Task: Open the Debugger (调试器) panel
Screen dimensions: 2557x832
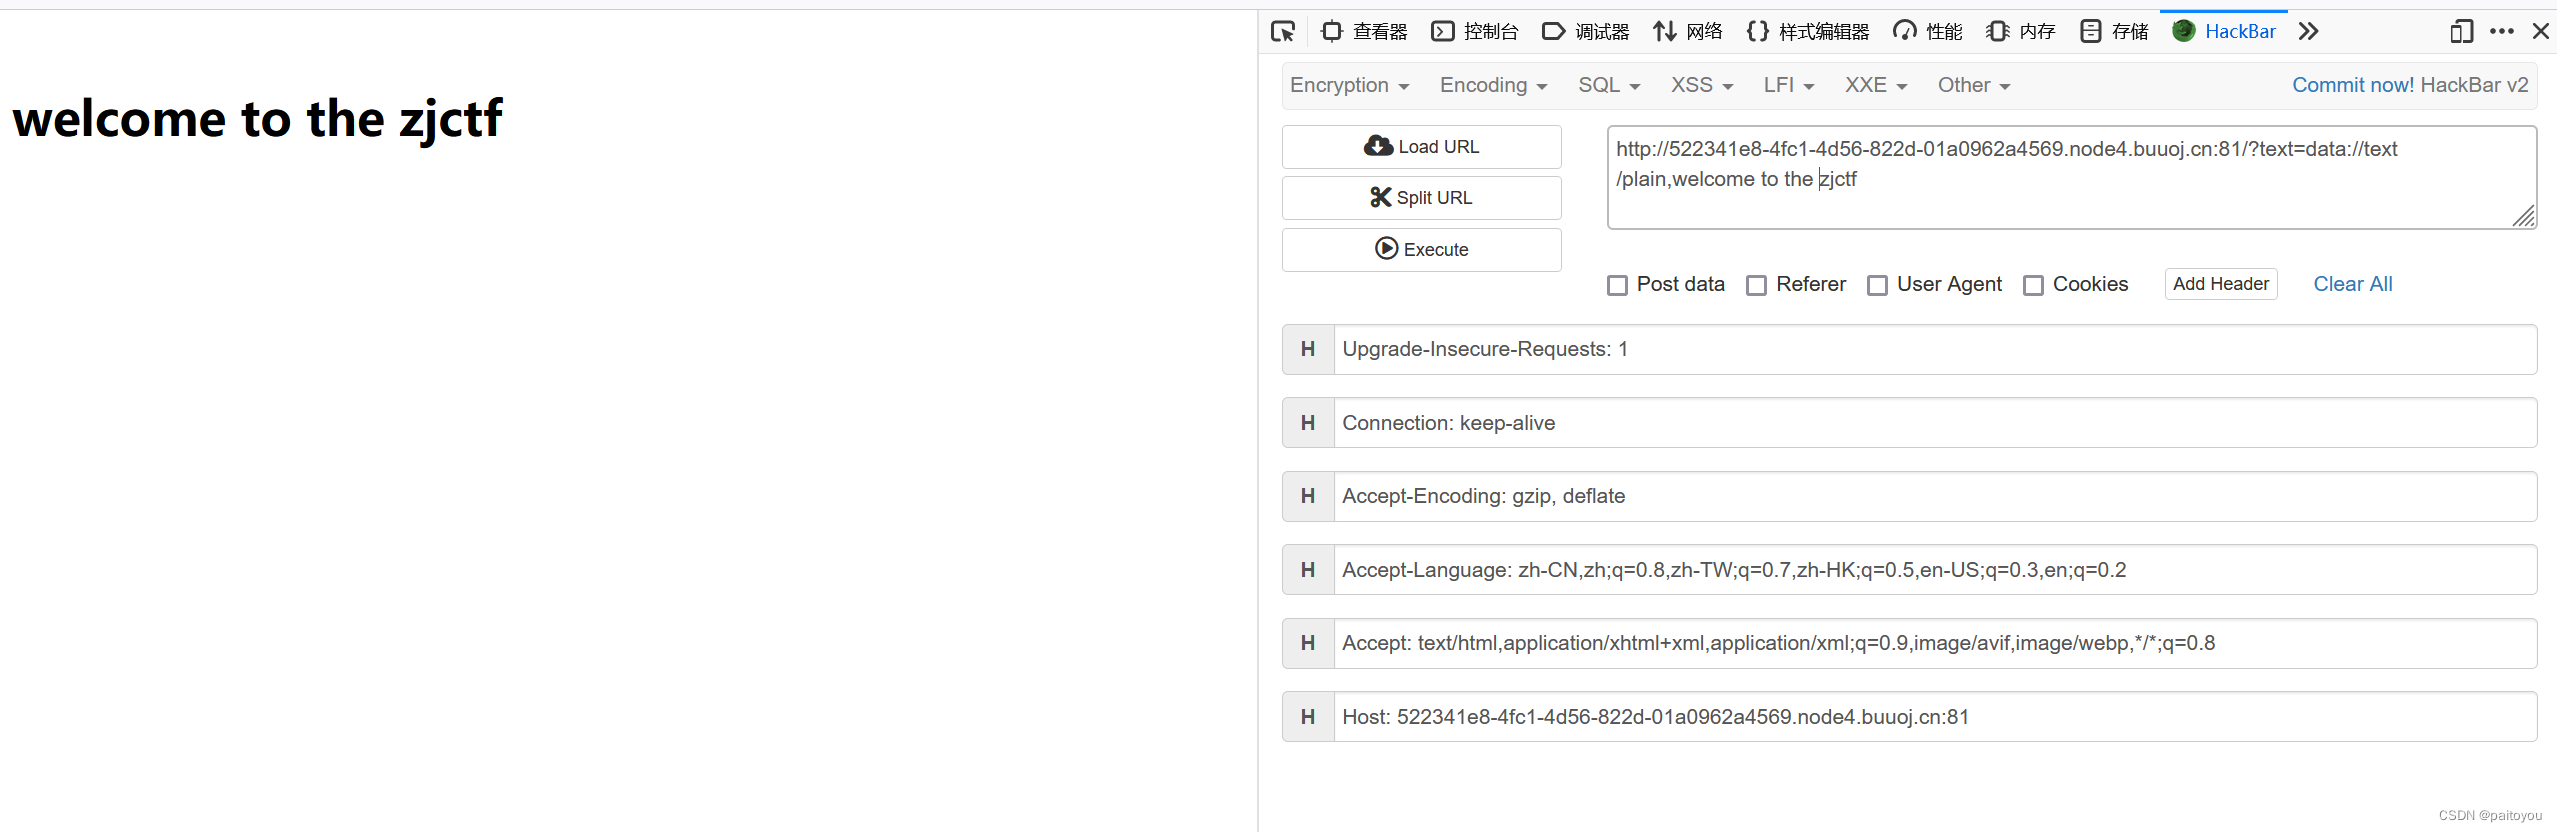Action: tap(1586, 32)
